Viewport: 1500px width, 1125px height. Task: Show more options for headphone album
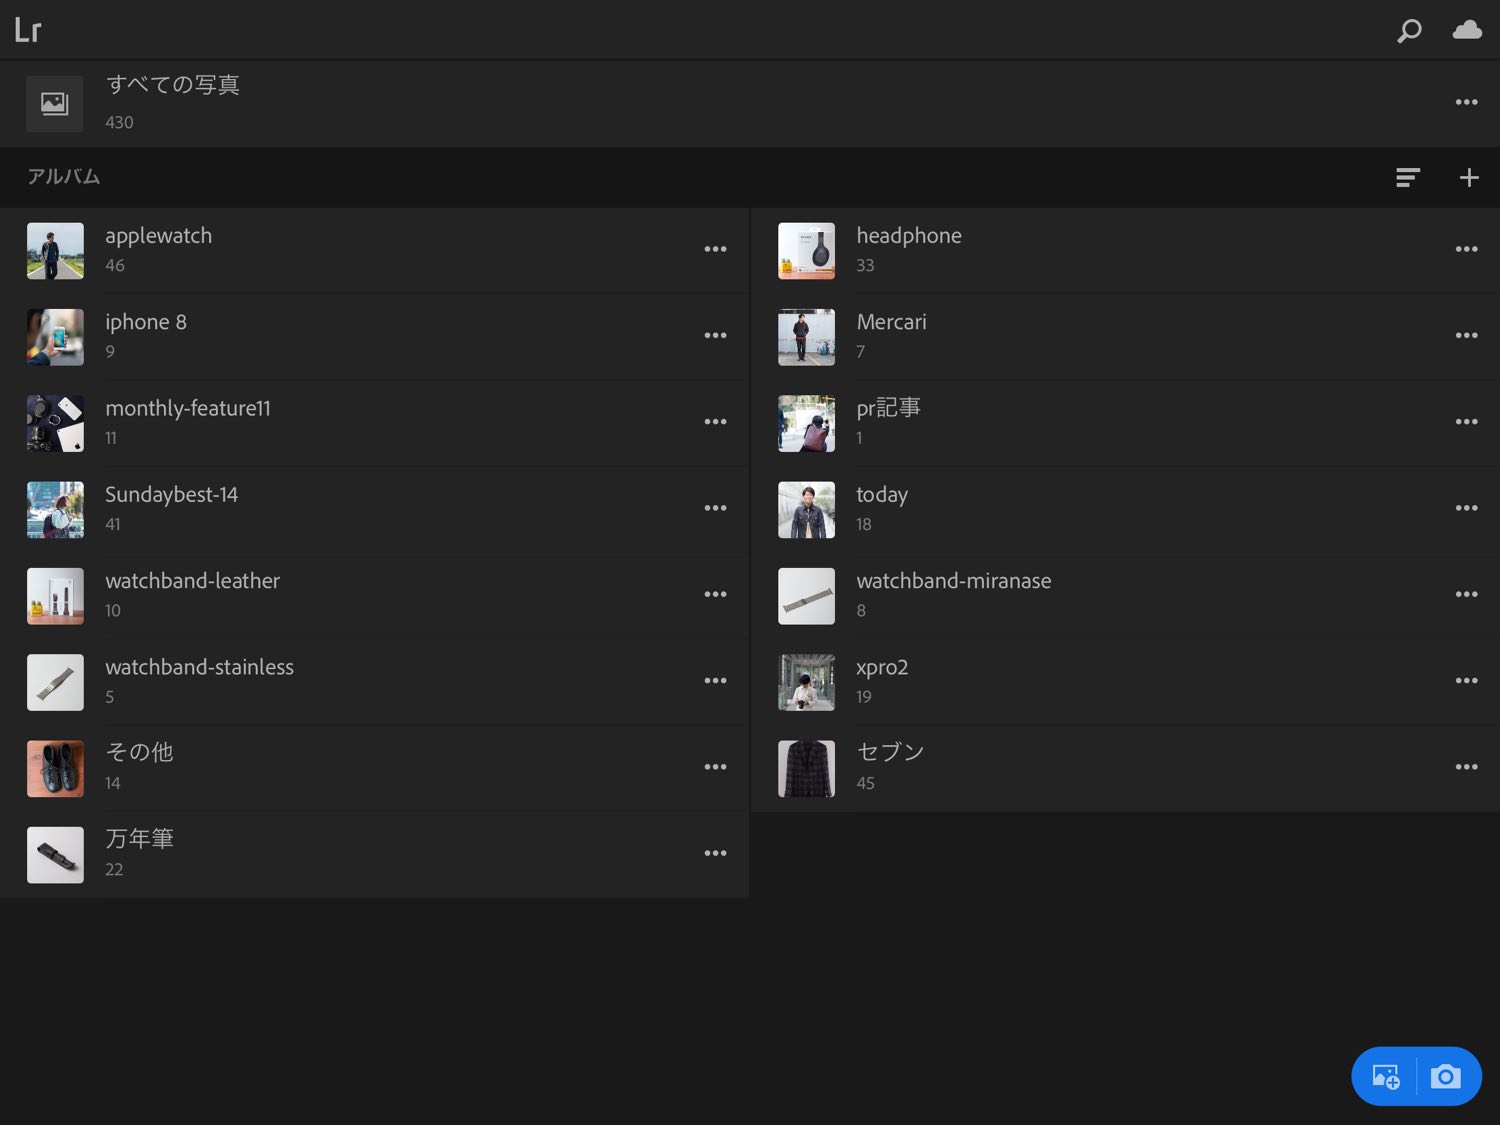point(1466,249)
